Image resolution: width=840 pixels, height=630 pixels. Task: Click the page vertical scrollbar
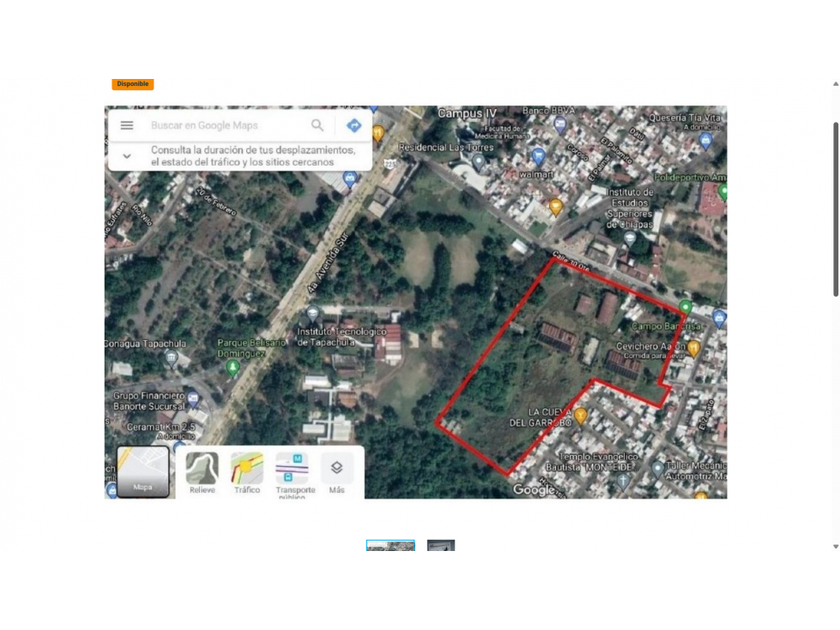click(x=836, y=210)
